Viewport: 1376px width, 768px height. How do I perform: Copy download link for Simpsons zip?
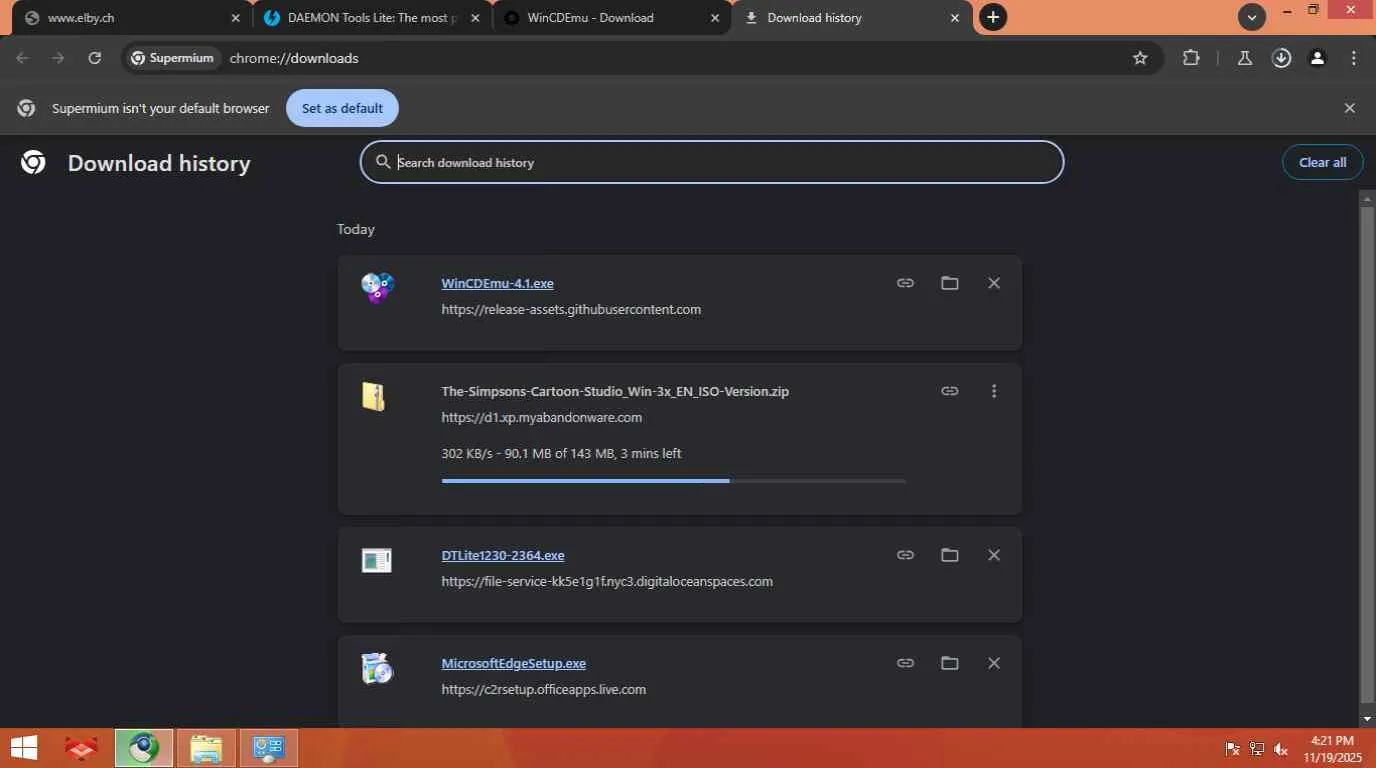[x=950, y=391]
